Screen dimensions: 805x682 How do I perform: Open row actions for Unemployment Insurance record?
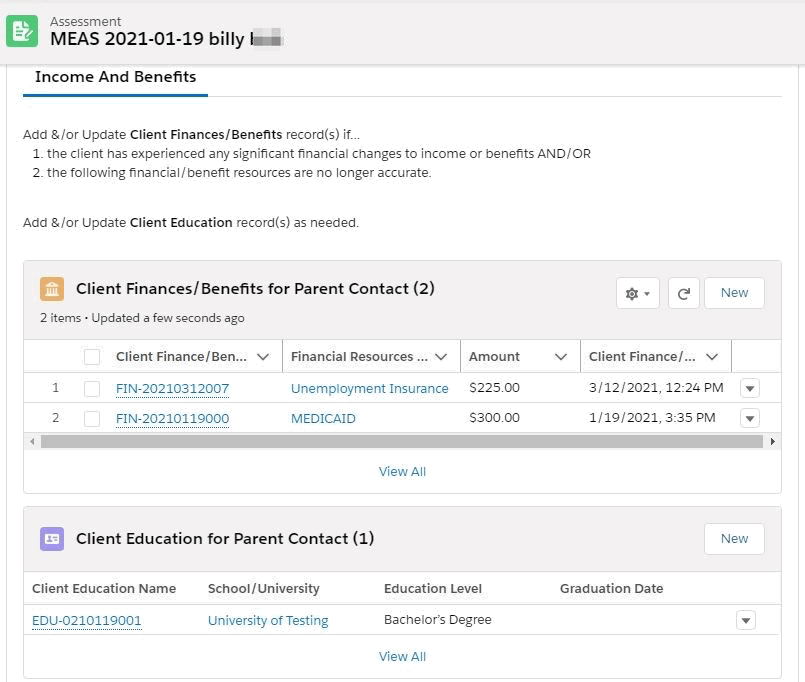750,388
